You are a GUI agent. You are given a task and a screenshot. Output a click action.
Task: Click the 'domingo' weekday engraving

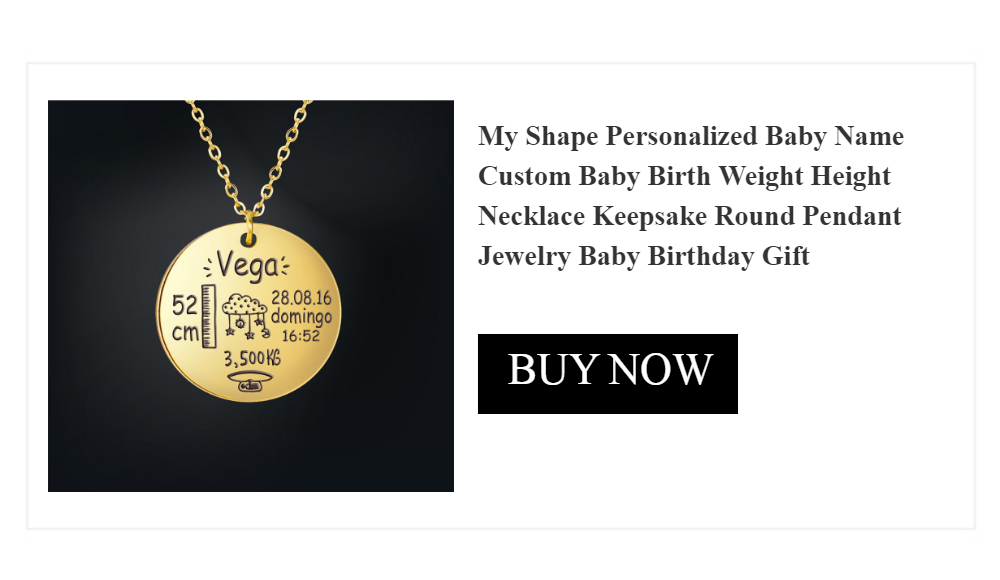[301, 317]
